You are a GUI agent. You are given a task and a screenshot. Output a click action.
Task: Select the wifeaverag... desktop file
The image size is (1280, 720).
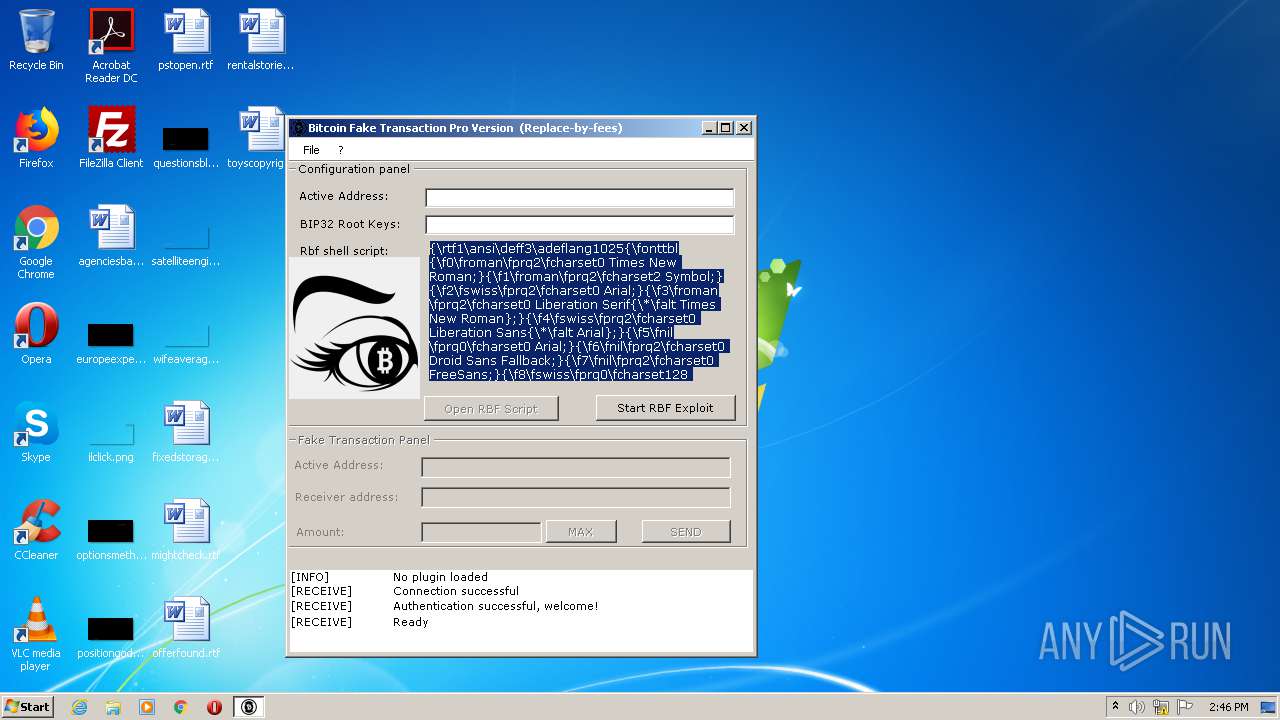click(x=186, y=342)
